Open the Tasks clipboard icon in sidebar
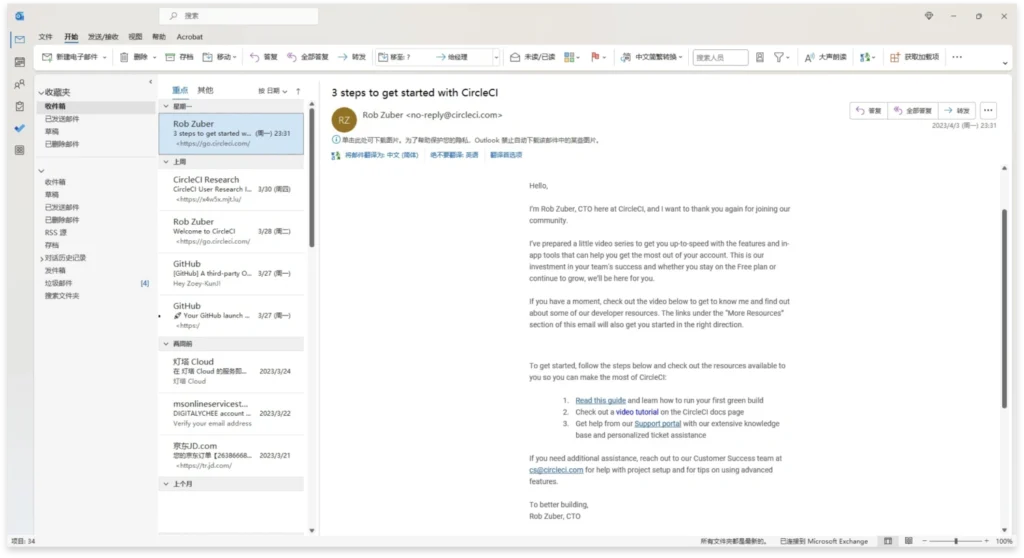Image resolution: width=1024 pixels, height=558 pixels. pyautogui.click(x=20, y=106)
